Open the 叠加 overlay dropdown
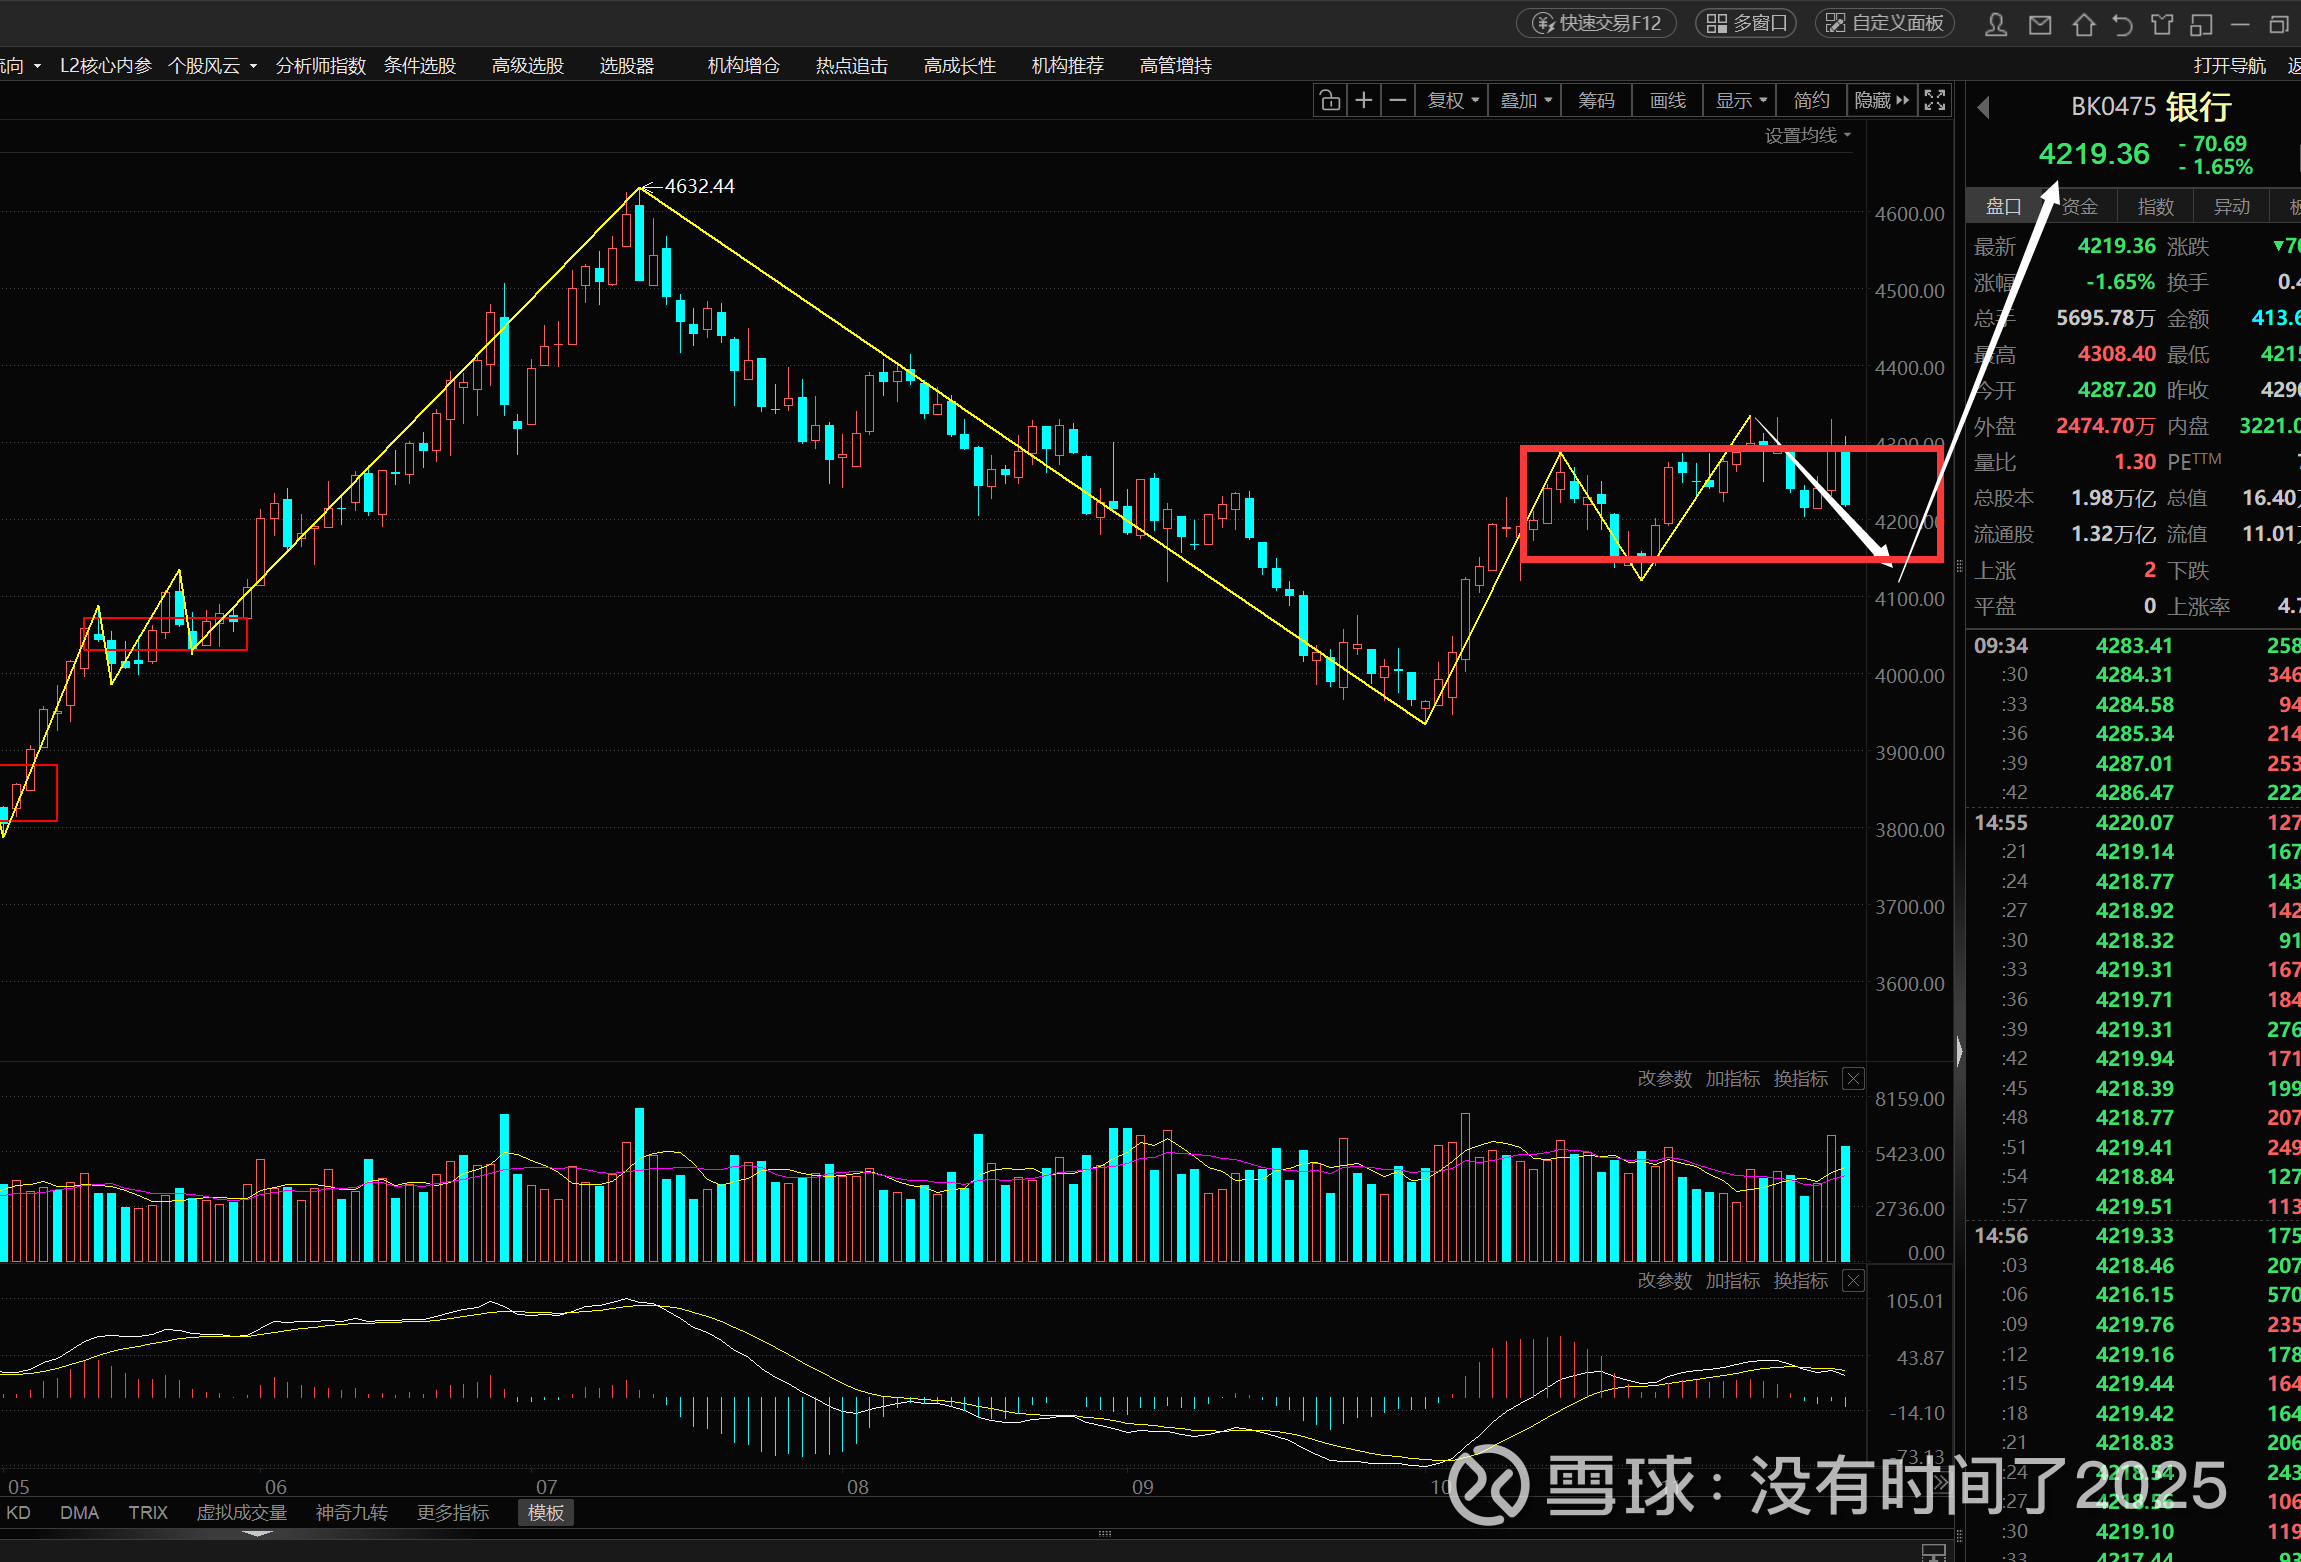The height and width of the screenshot is (1562, 2301). [x=1525, y=100]
